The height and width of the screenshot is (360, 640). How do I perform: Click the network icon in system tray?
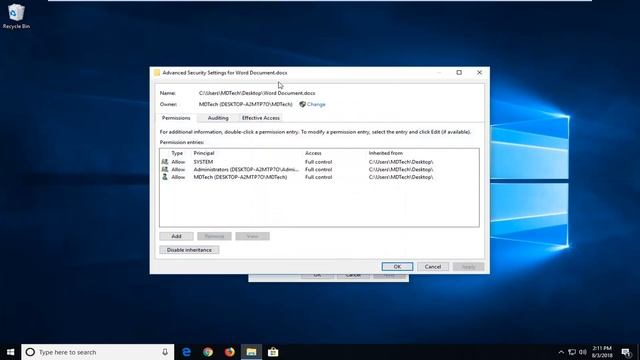point(572,352)
